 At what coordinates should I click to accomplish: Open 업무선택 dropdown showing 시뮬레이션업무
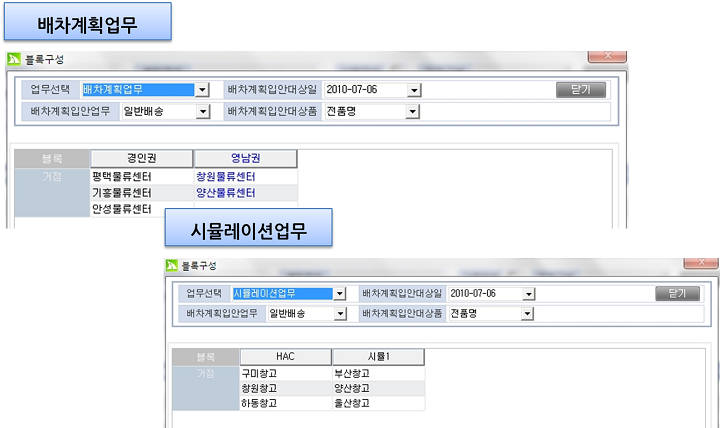coord(339,294)
